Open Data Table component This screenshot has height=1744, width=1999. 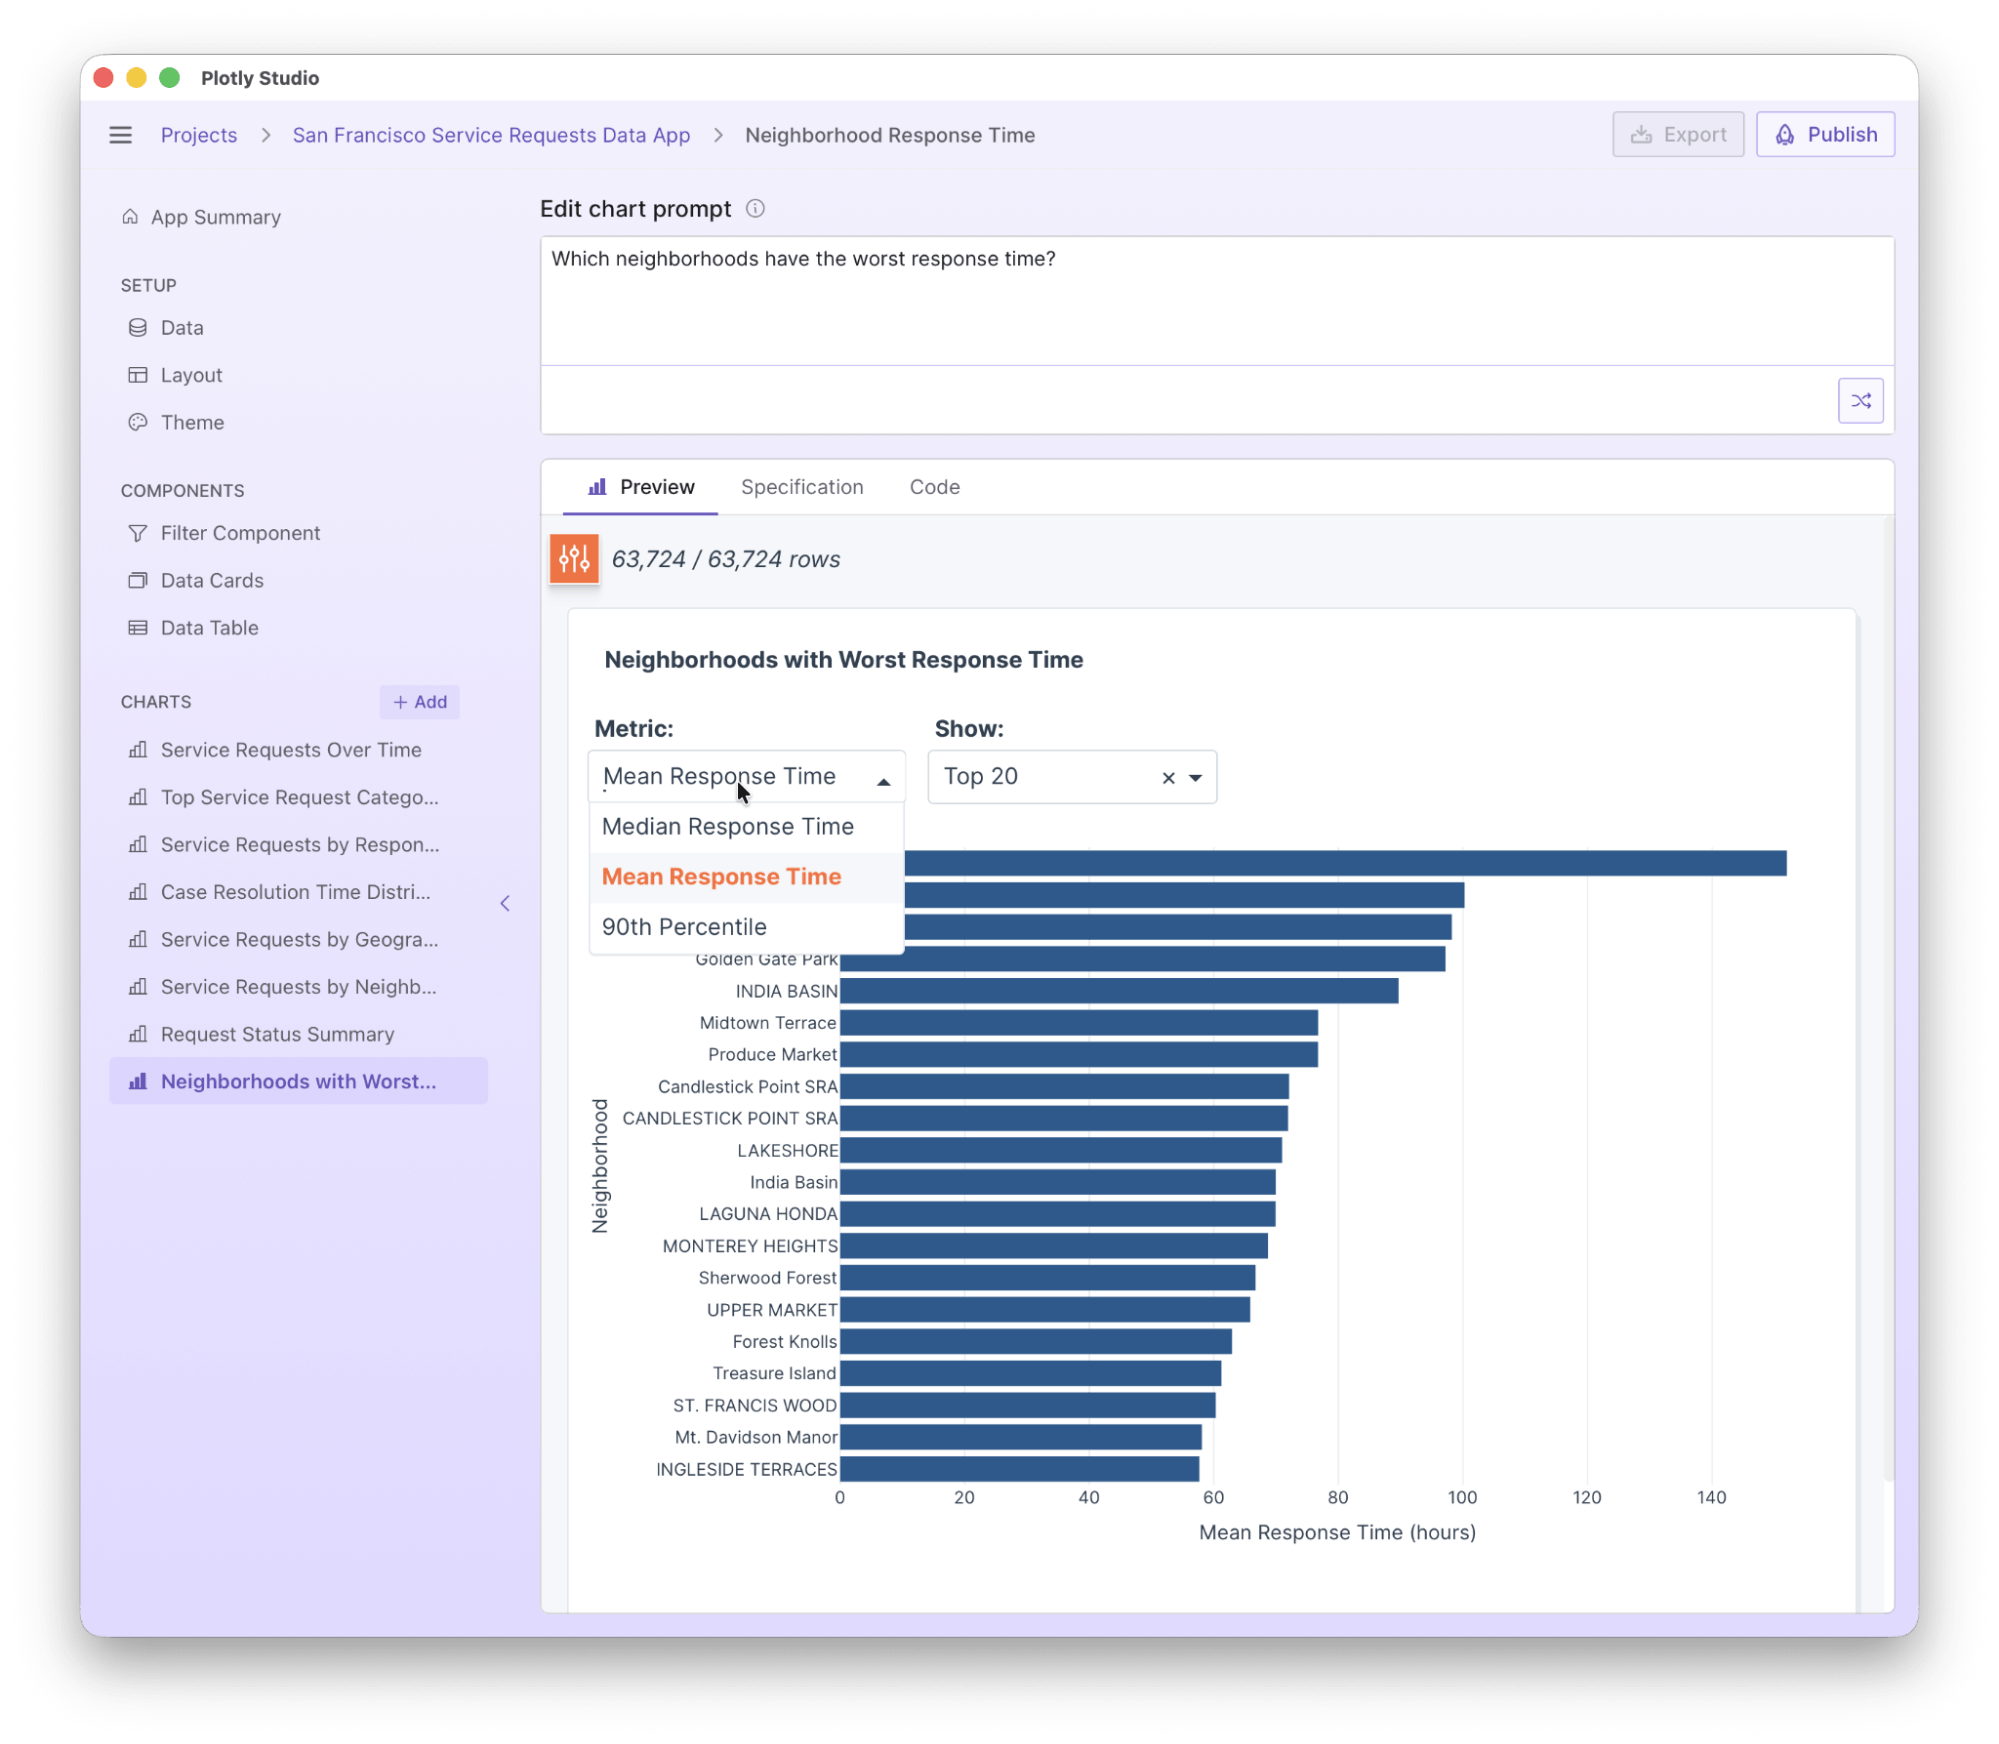[x=209, y=628]
